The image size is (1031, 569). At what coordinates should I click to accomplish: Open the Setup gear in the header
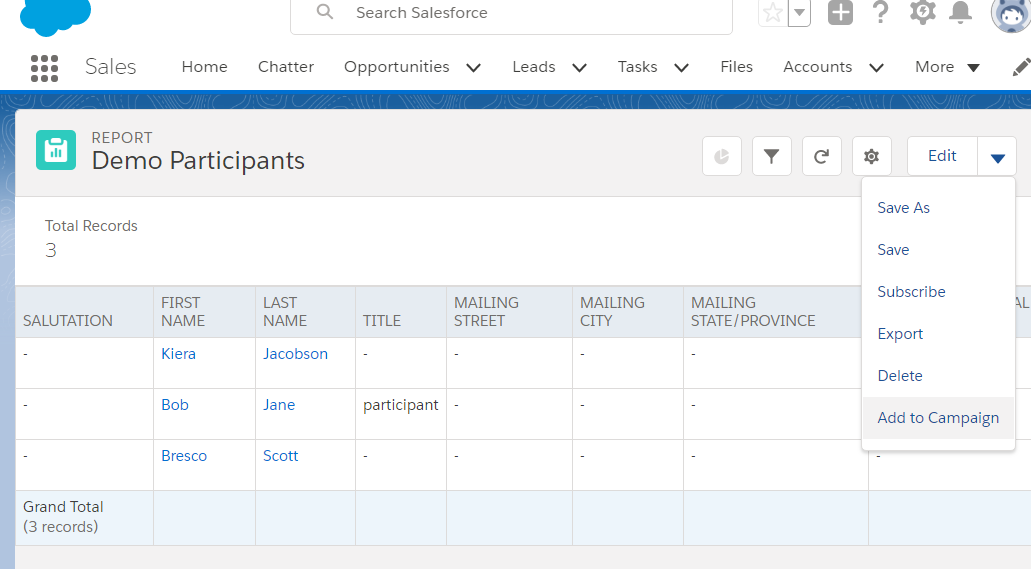pyautogui.click(x=922, y=12)
